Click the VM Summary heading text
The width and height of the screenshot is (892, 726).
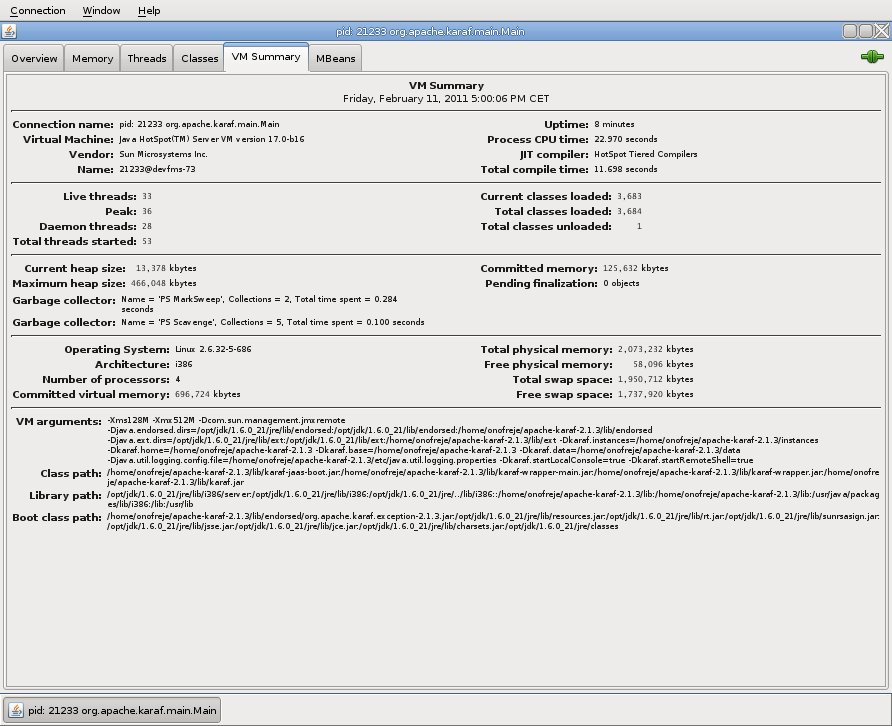click(x=446, y=86)
